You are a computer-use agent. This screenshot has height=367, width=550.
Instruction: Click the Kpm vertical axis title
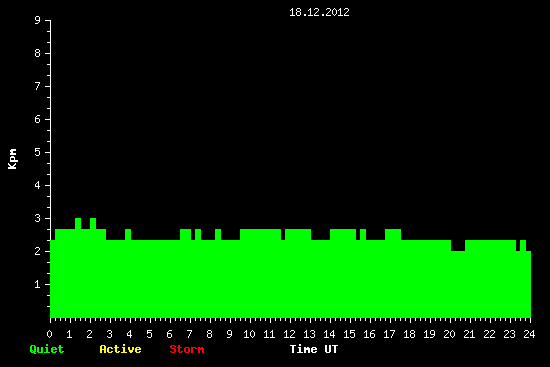(x=12, y=159)
